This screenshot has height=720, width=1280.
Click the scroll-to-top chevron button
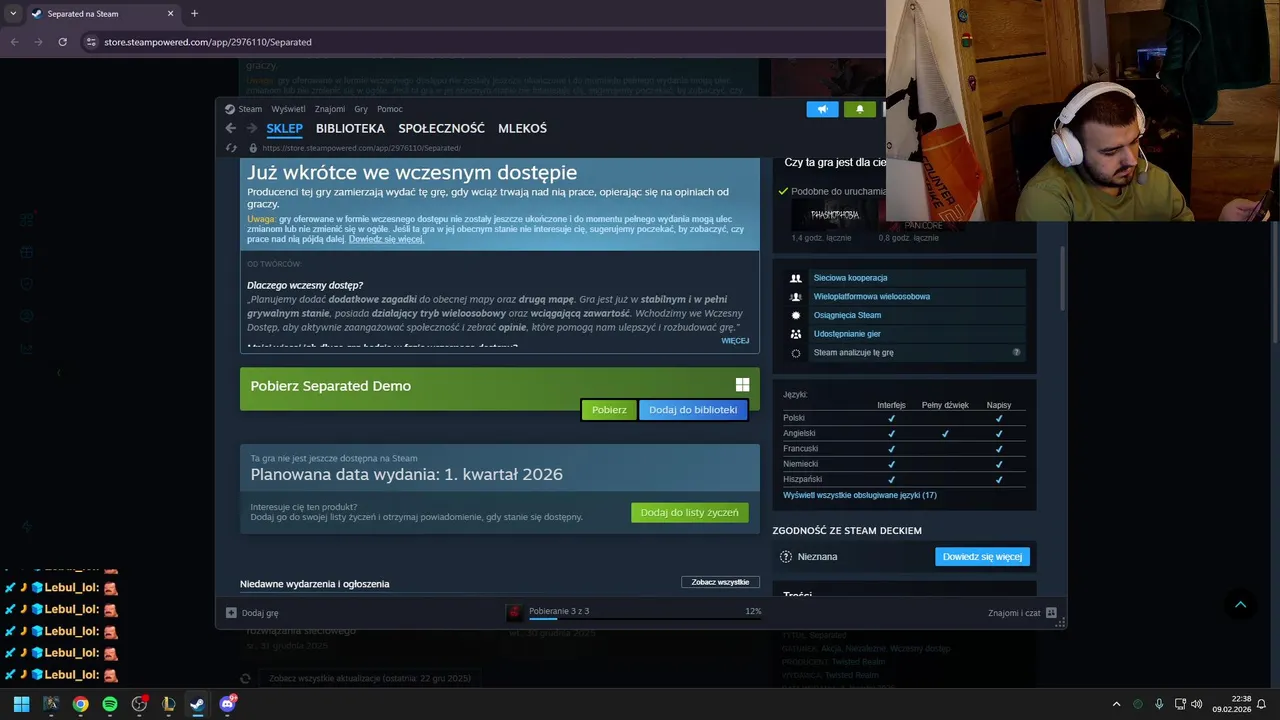(1240, 604)
